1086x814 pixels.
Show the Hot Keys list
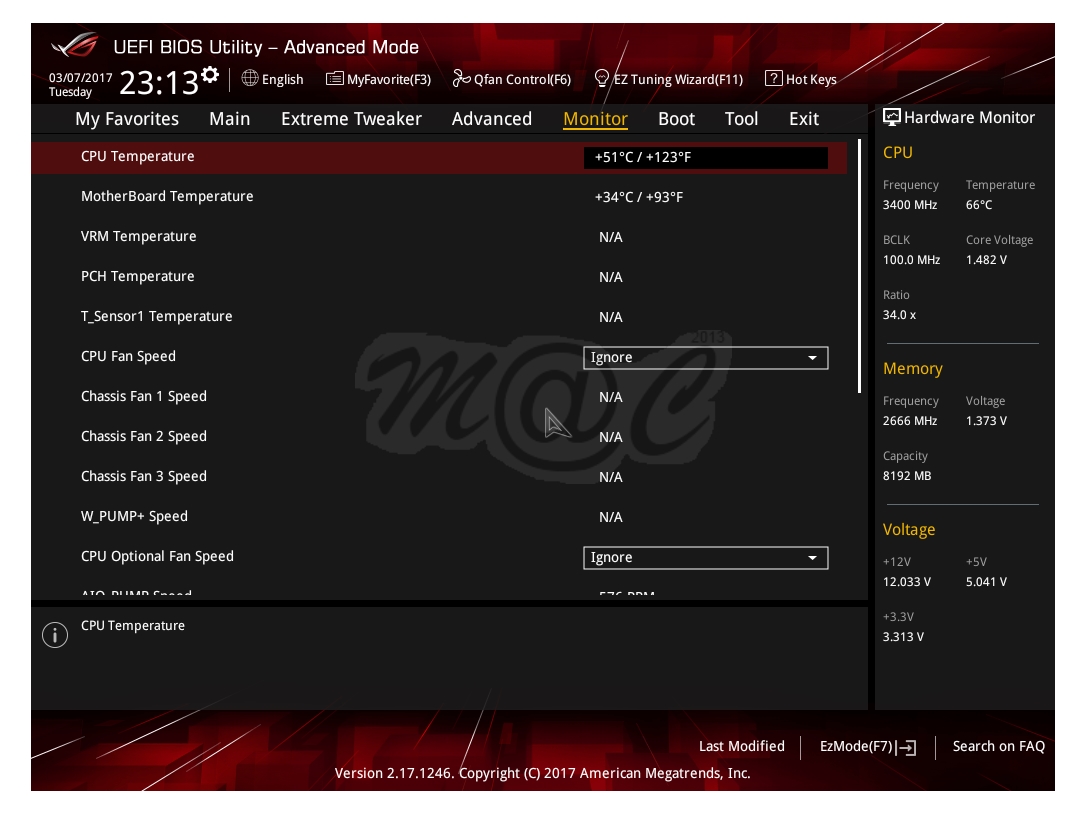[x=811, y=79]
